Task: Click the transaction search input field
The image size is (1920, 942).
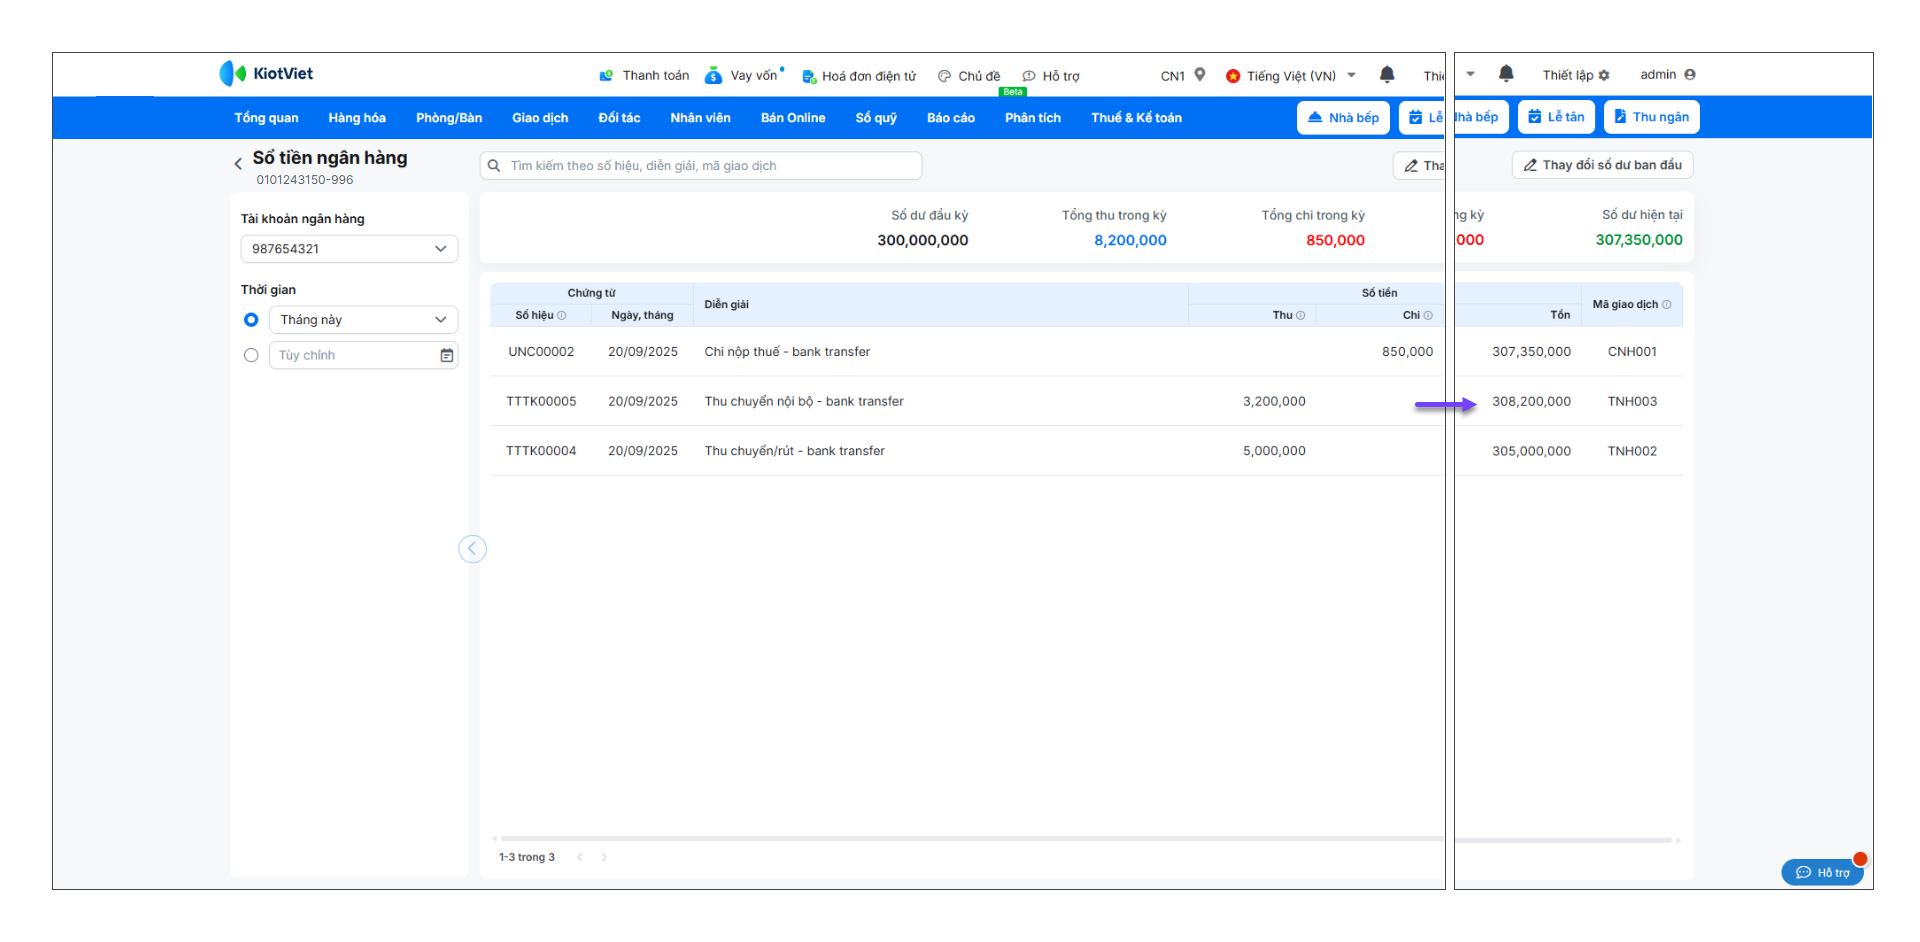Action: pyautogui.click(x=700, y=166)
